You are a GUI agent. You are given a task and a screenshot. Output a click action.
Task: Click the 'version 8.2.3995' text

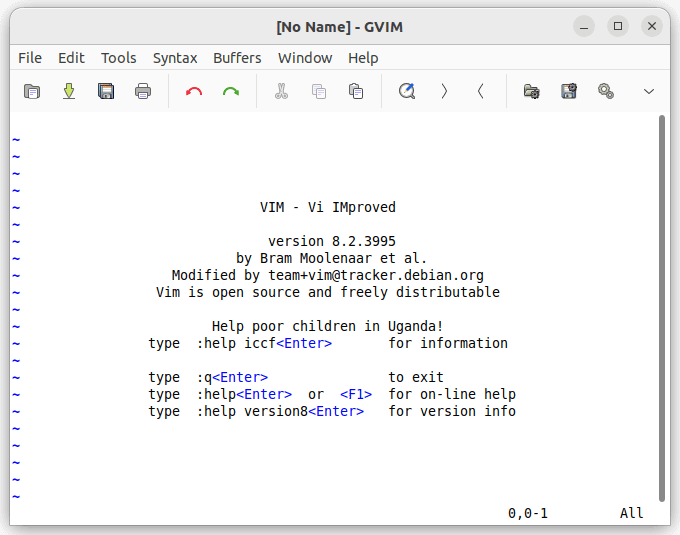click(332, 241)
